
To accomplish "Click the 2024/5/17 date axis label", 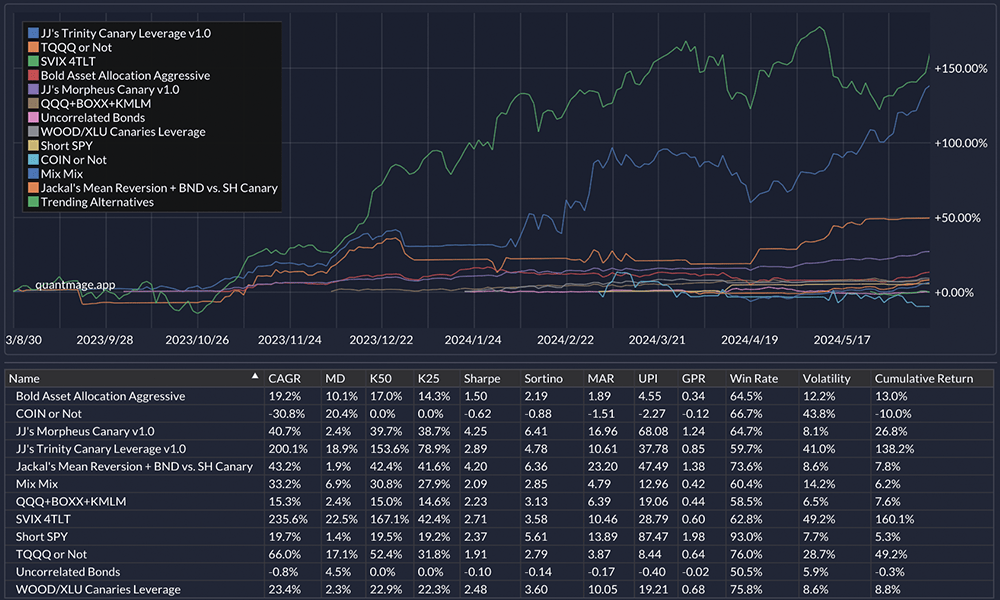I will (842, 340).
